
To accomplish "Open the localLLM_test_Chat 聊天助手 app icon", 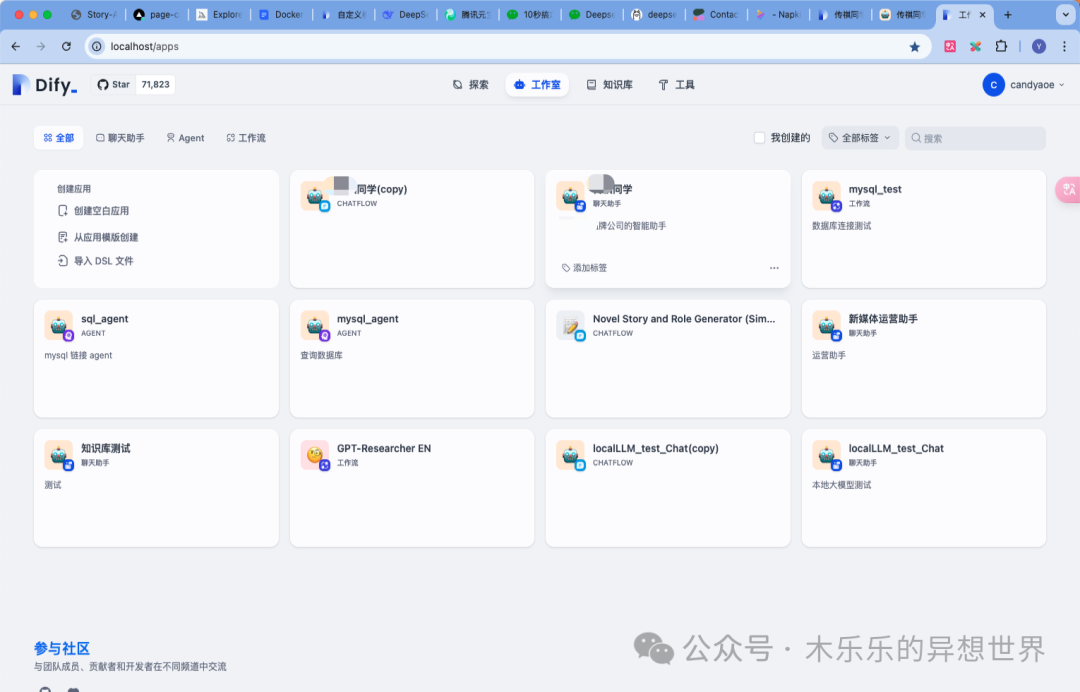I will 827,455.
